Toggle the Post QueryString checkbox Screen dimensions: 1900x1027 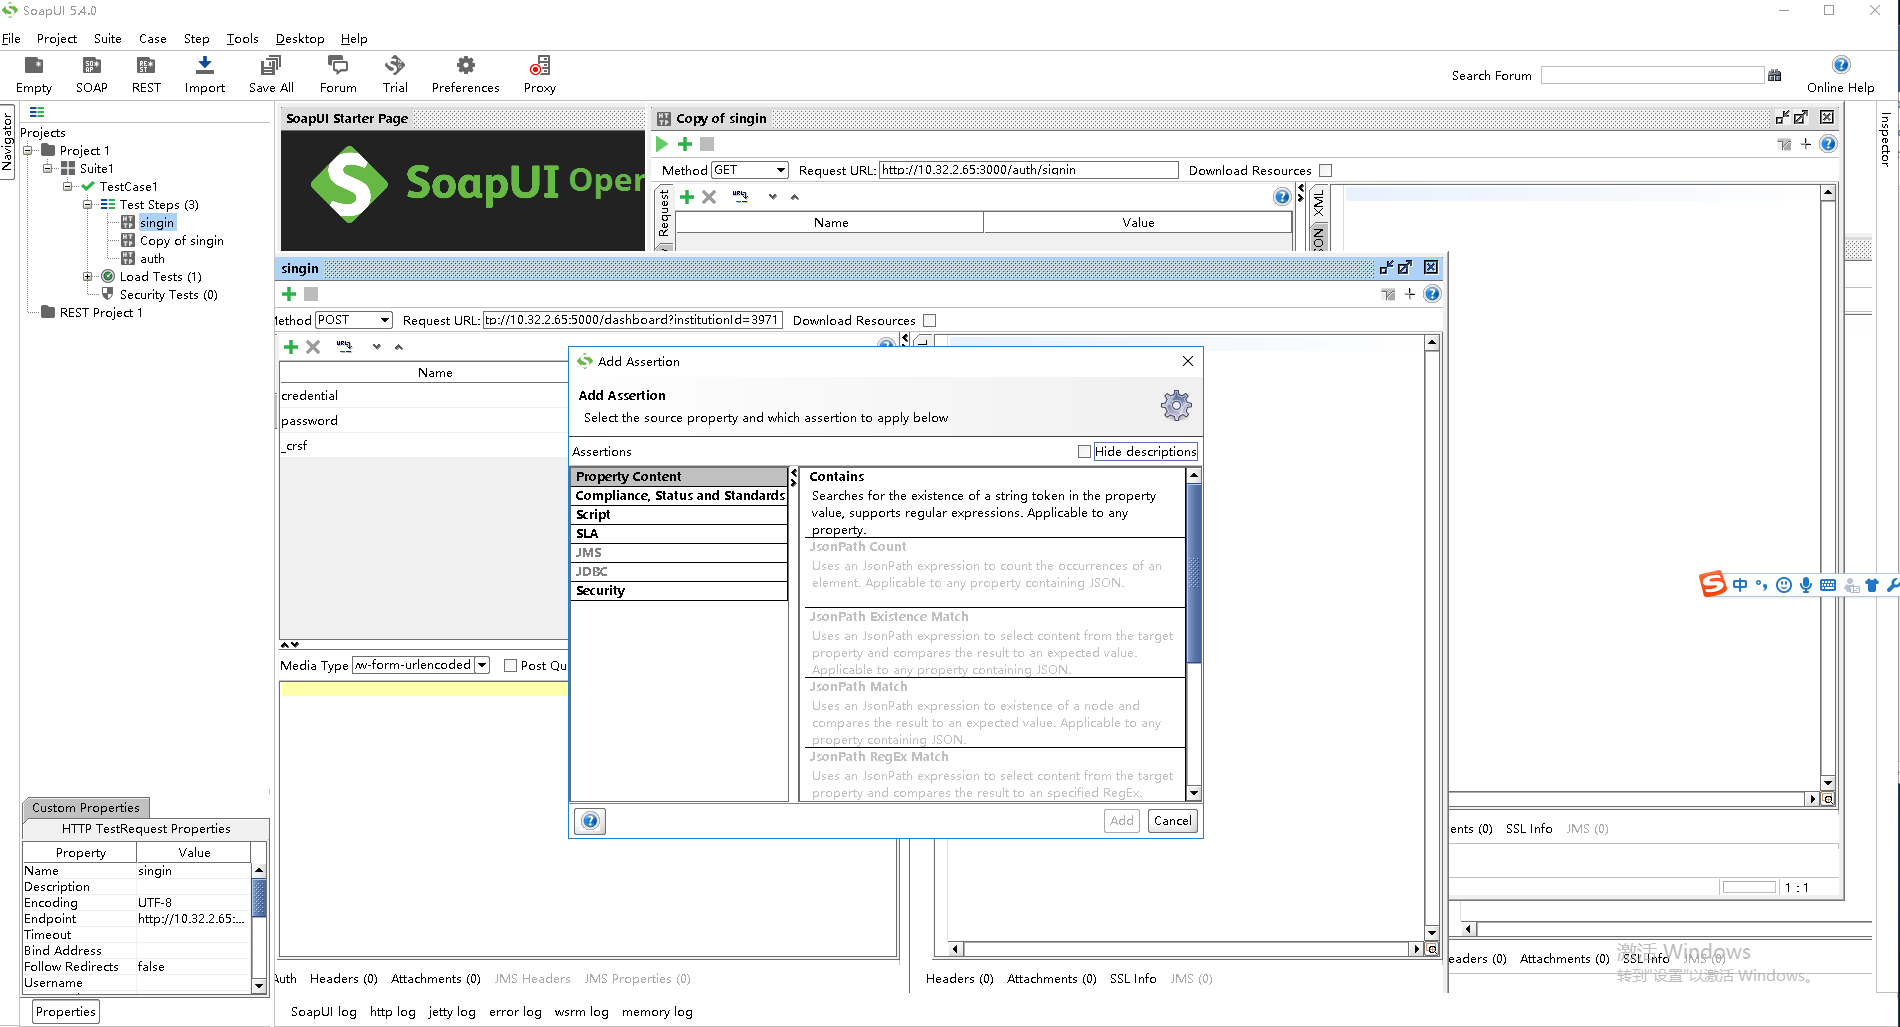(x=510, y=665)
